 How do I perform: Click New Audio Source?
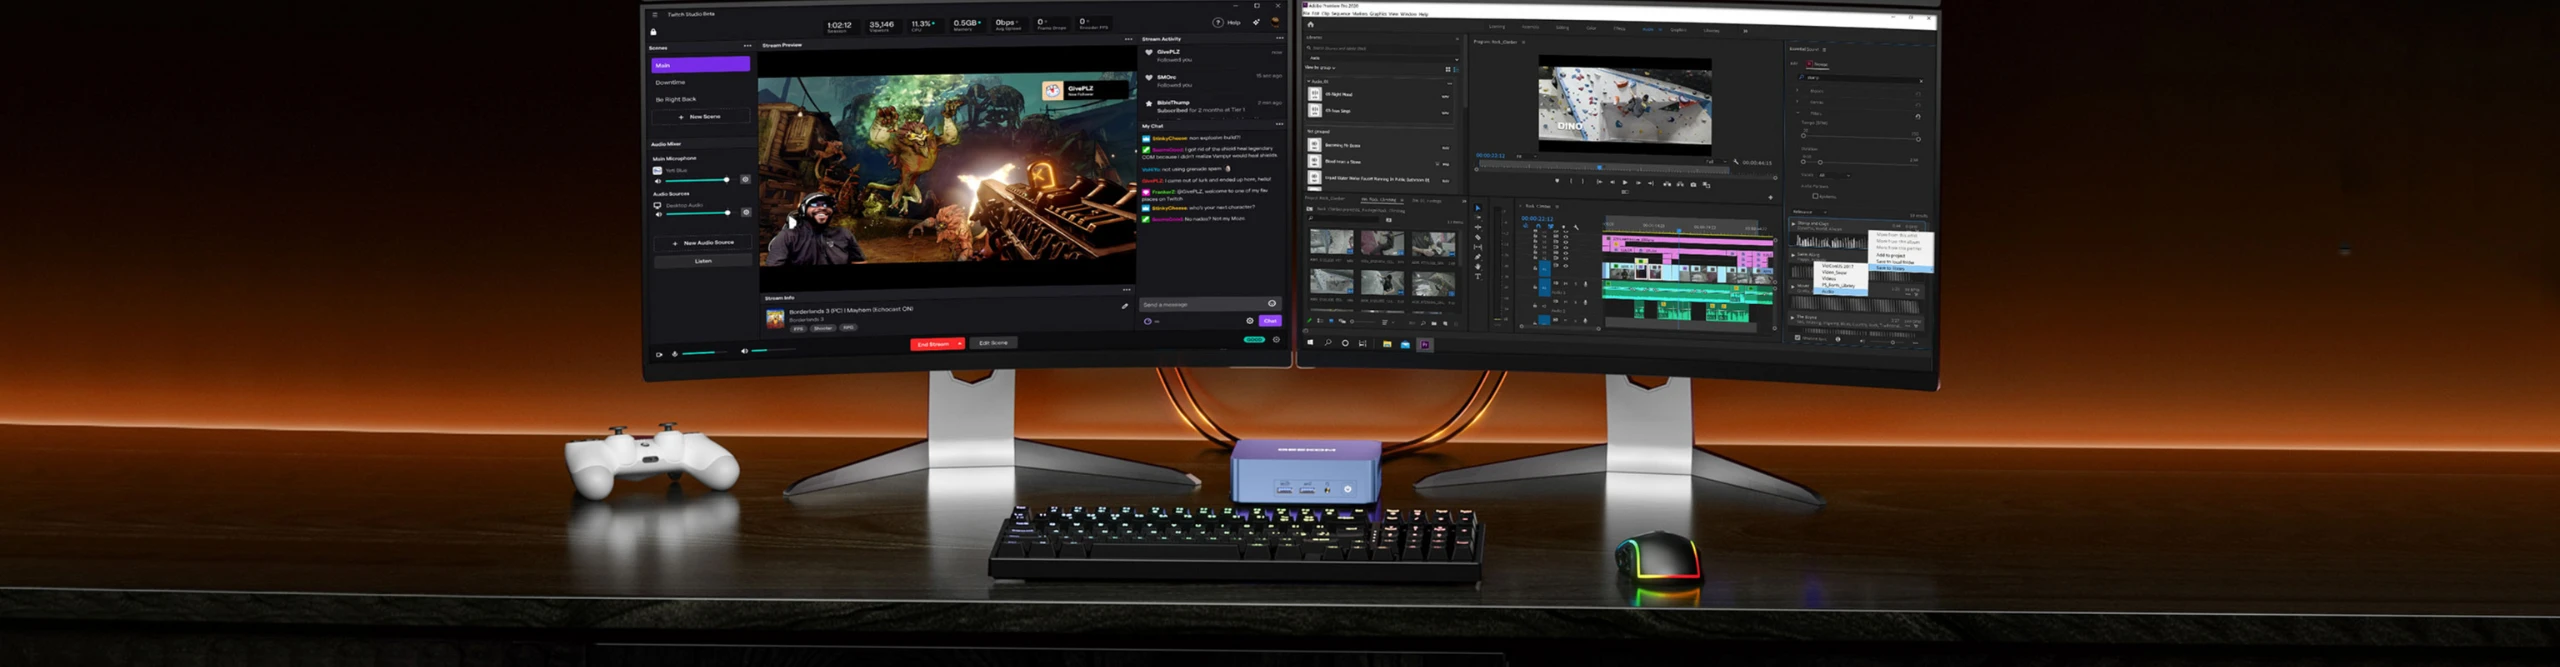pyautogui.click(x=703, y=243)
